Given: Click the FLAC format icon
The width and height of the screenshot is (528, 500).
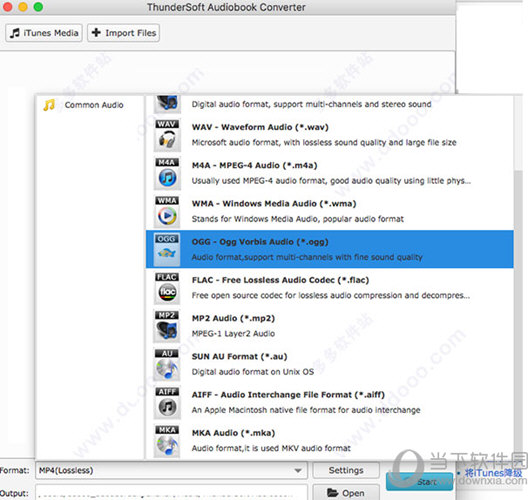Looking at the screenshot, I should (x=167, y=288).
